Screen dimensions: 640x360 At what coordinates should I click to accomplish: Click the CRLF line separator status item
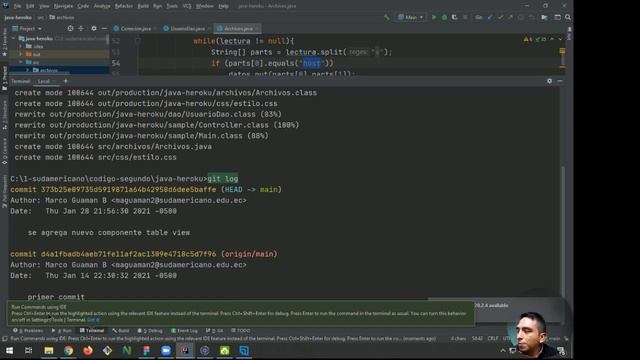coord(493,338)
